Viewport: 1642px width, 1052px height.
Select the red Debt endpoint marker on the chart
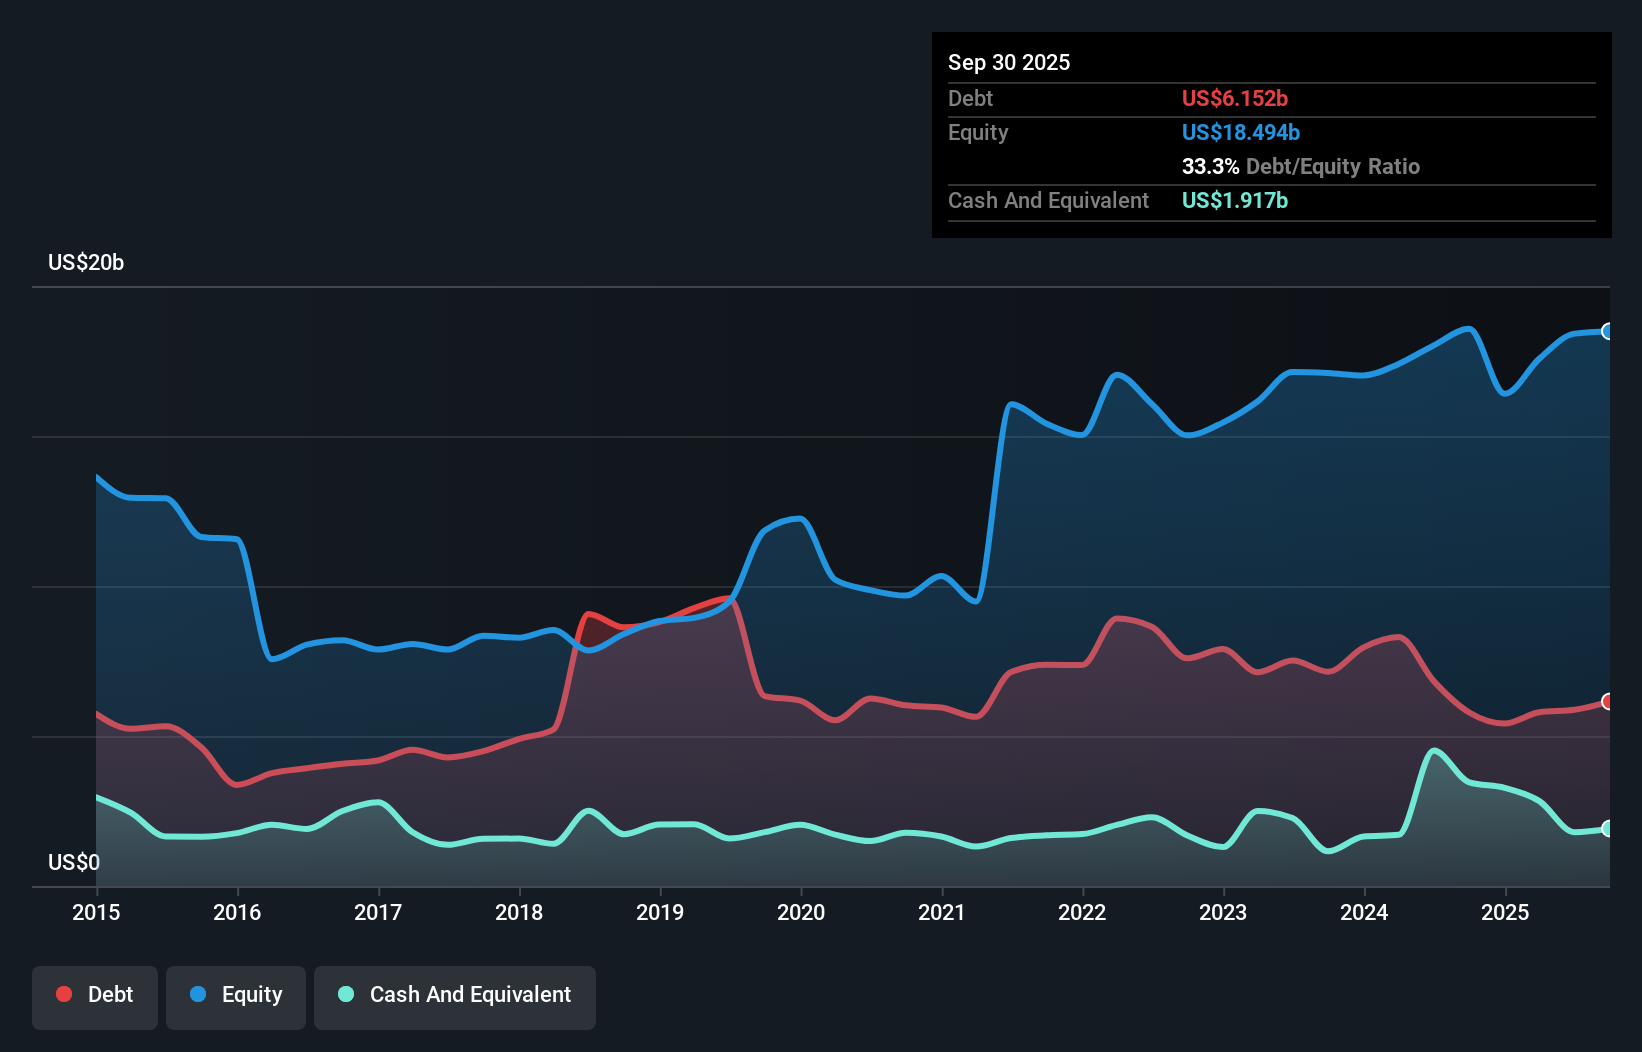pos(1607,701)
